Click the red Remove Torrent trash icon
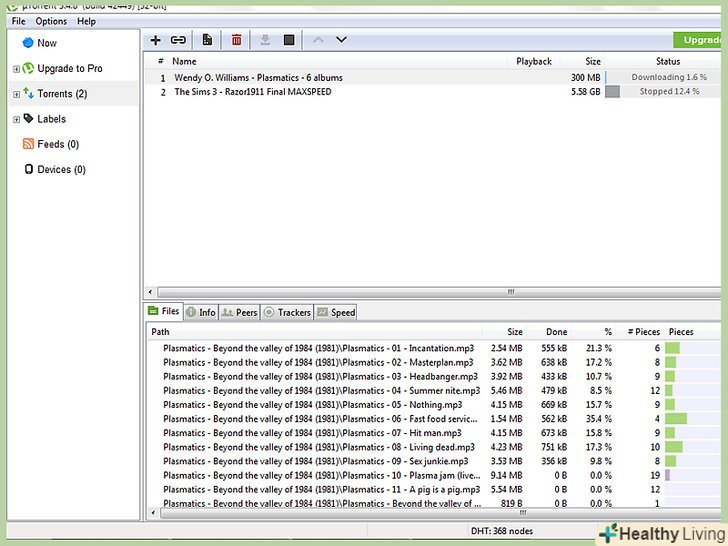 [237, 40]
